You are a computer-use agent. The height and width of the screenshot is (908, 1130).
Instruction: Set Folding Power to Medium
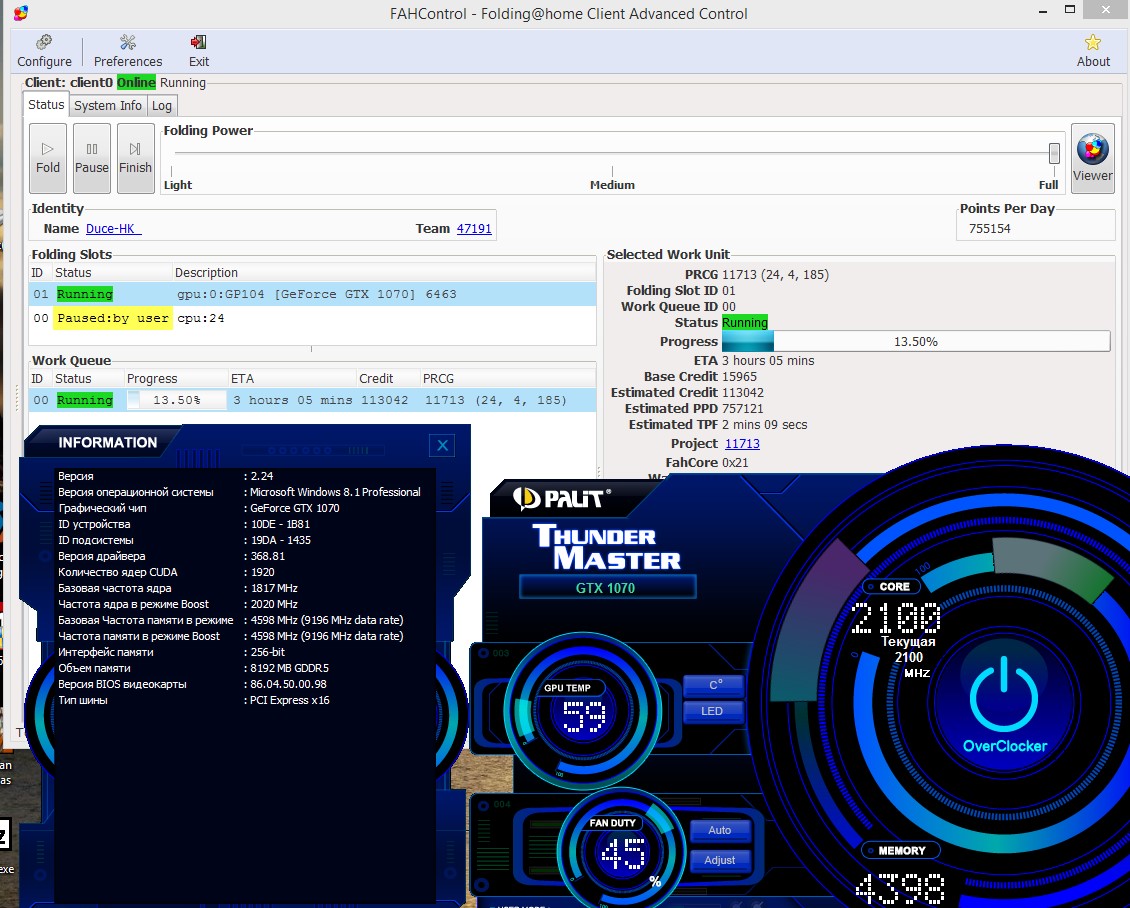[612, 184]
